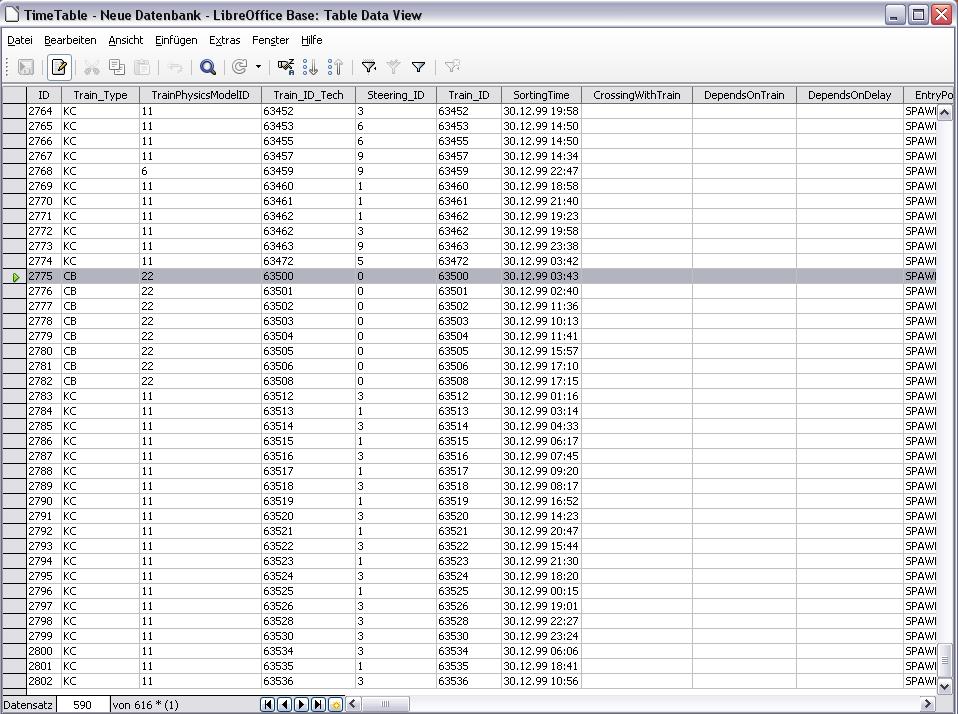The image size is (958, 714).
Task: Go to next record navigation button
Action: point(301,704)
